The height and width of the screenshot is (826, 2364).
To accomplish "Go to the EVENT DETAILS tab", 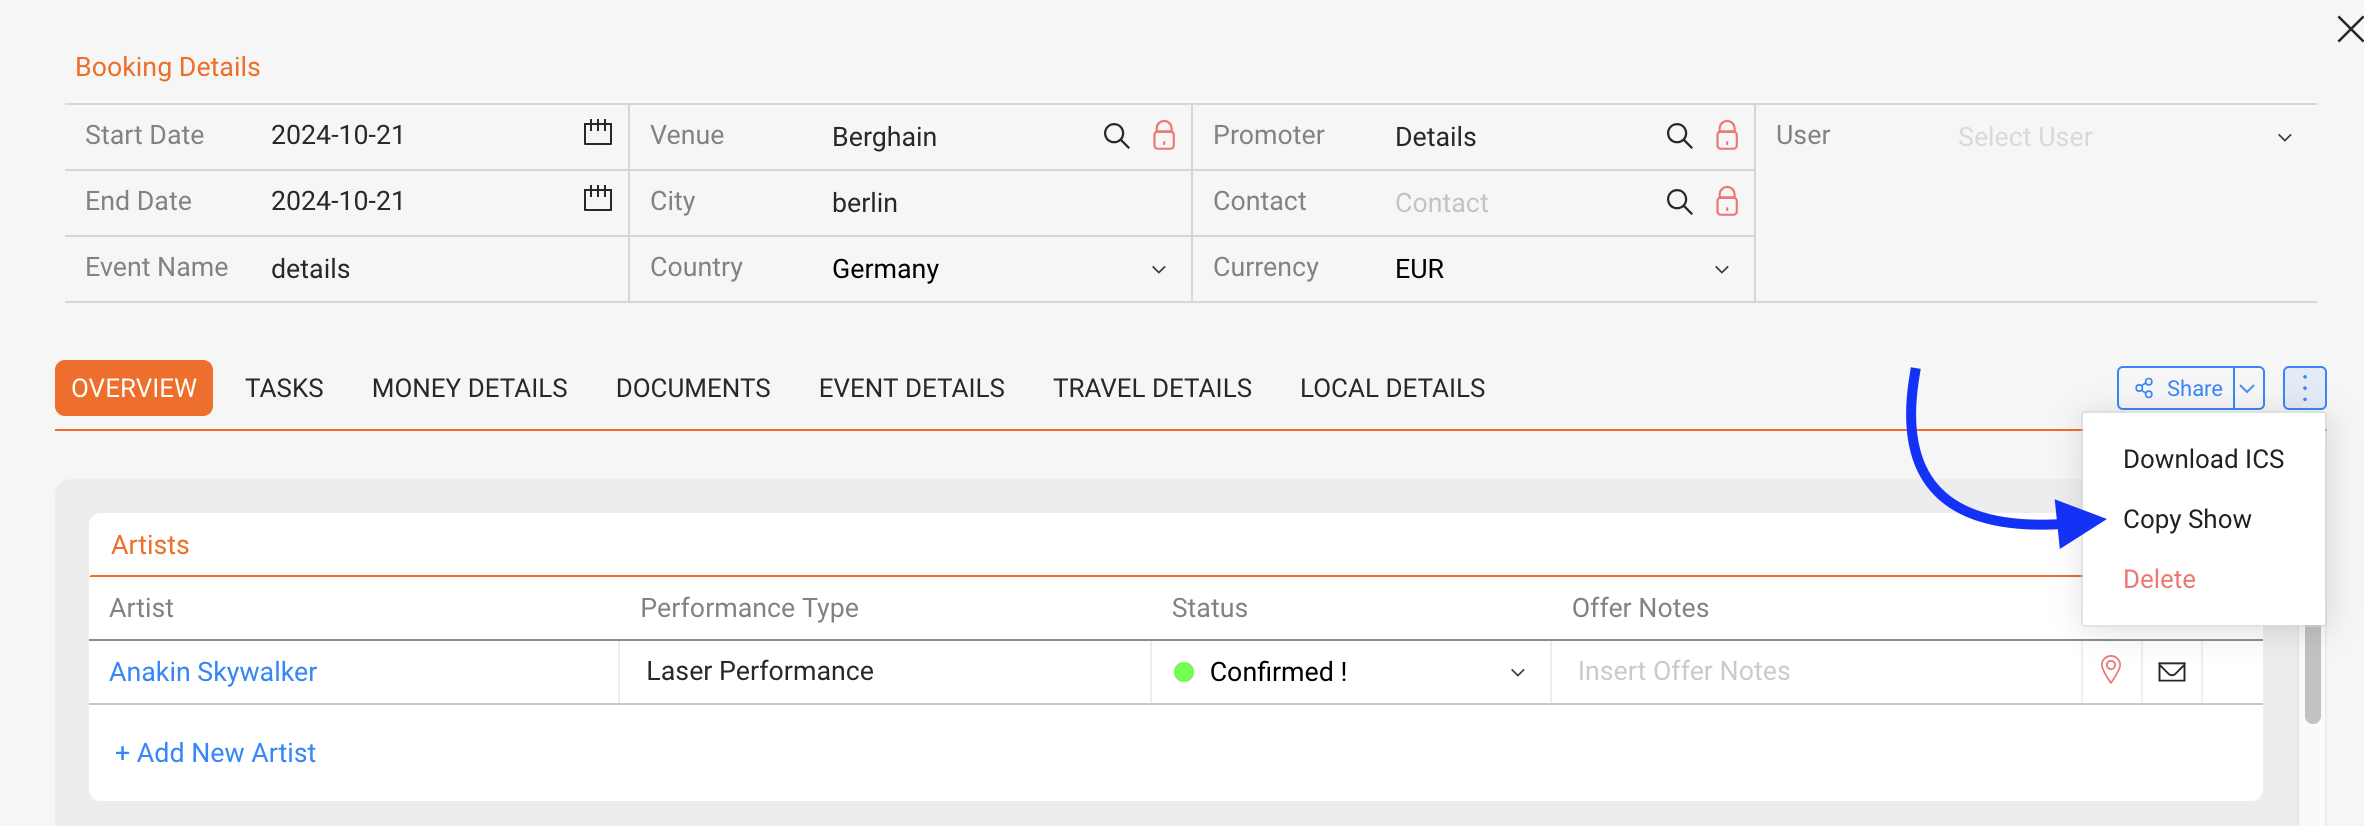I will point(912,388).
